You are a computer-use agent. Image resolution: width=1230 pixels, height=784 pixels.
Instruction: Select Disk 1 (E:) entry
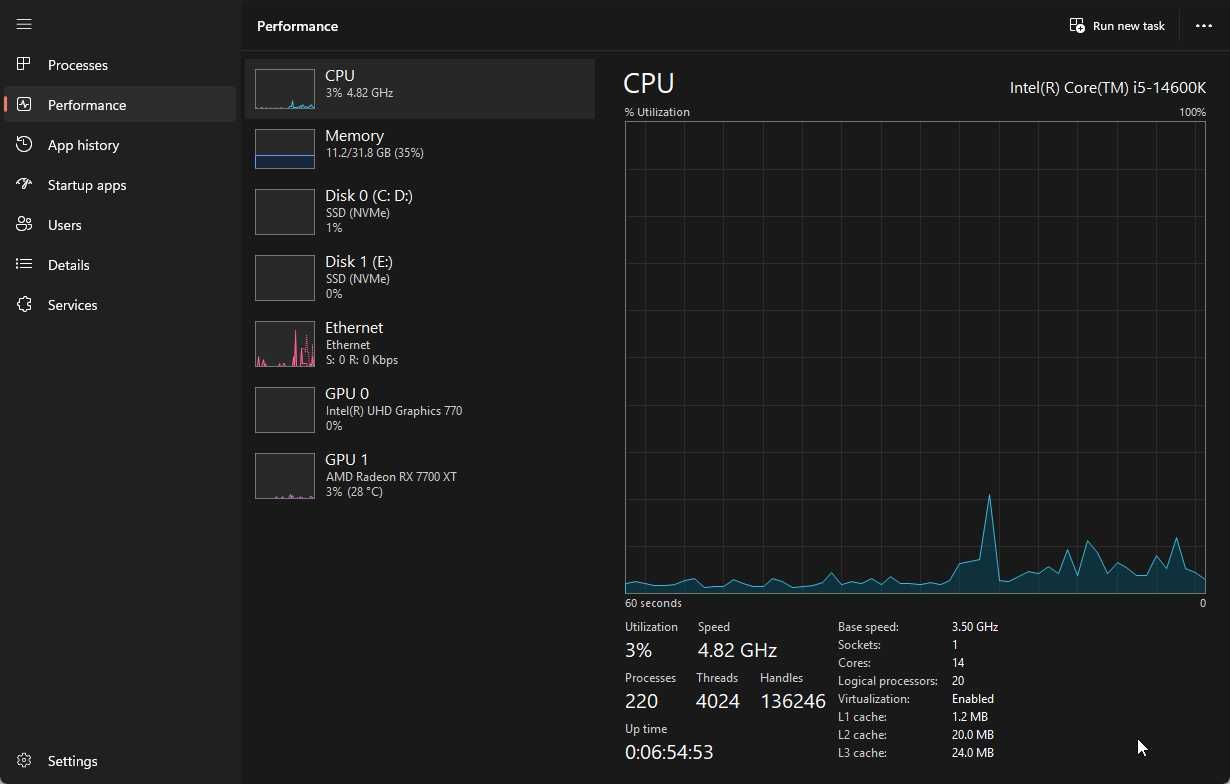(420, 278)
